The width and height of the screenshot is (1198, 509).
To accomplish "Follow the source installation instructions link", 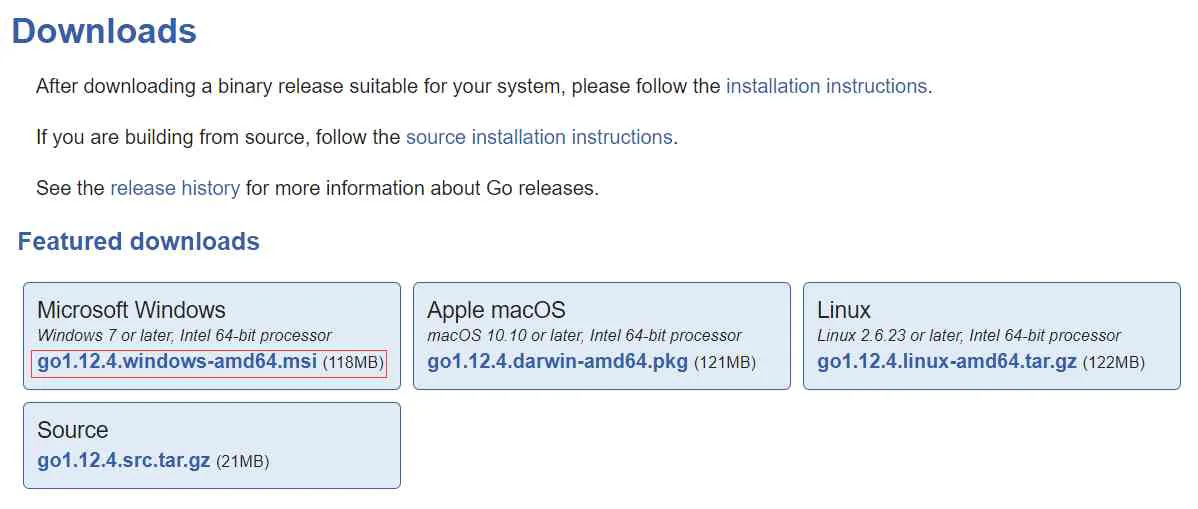I will tap(539, 137).
